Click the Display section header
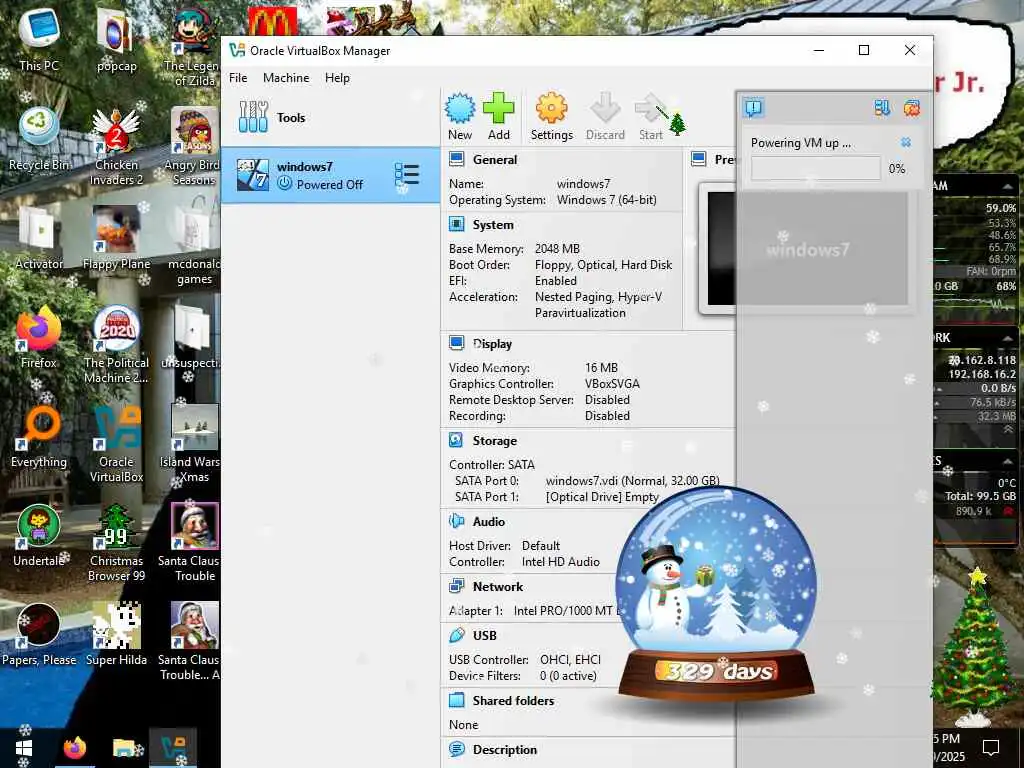Image resolution: width=1024 pixels, height=768 pixels. click(492, 344)
